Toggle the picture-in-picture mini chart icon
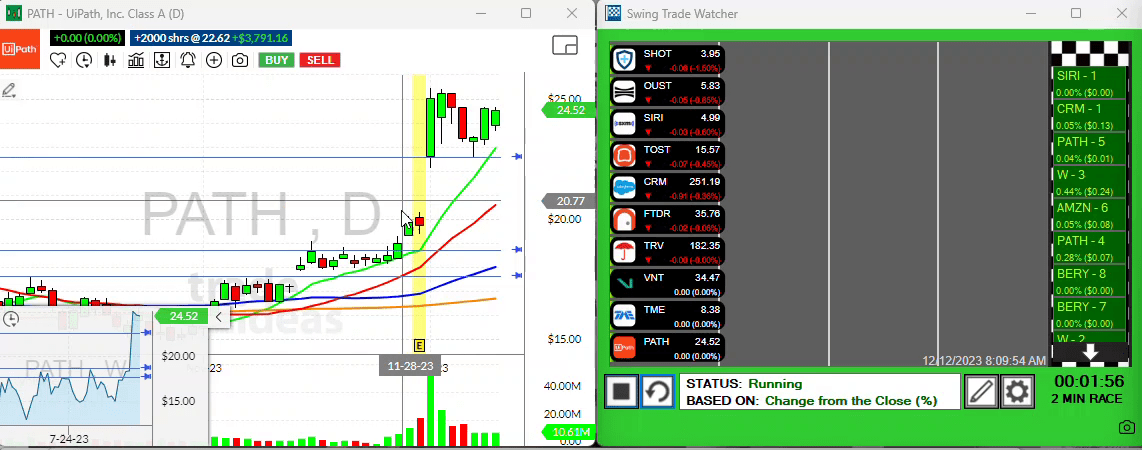This screenshot has width=1142, height=450. (x=564, y=45)
